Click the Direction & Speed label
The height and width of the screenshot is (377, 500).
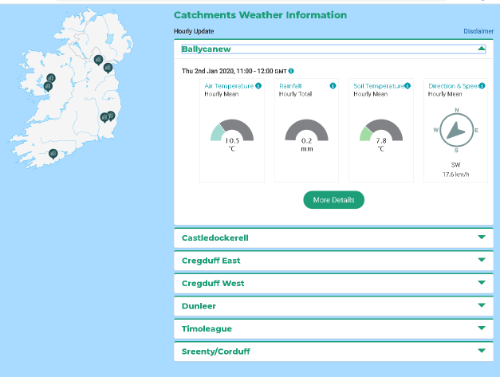(454, 86)
